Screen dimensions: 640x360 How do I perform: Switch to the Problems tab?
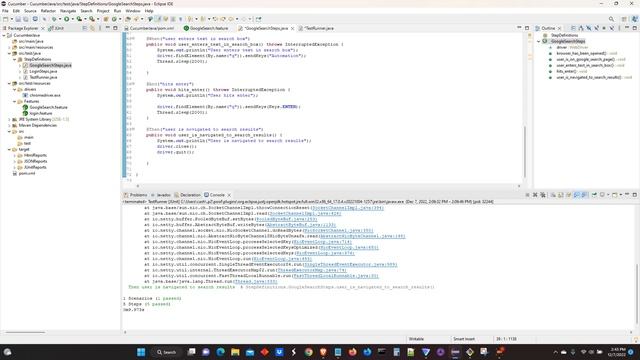pyautogui.click(x=135, y=195)
